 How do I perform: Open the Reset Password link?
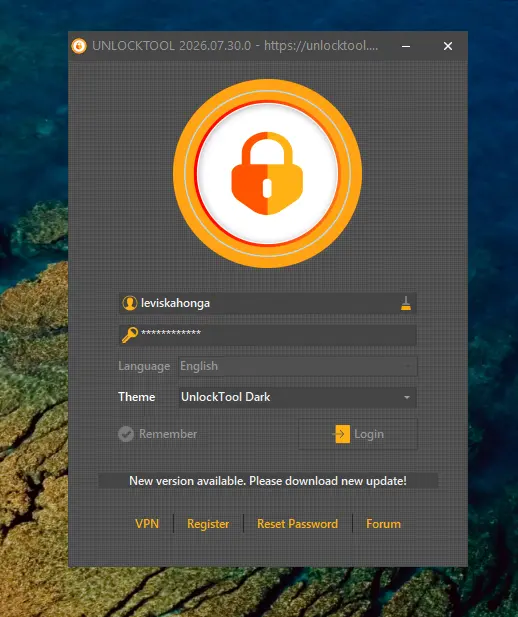[x=297, y=524]
